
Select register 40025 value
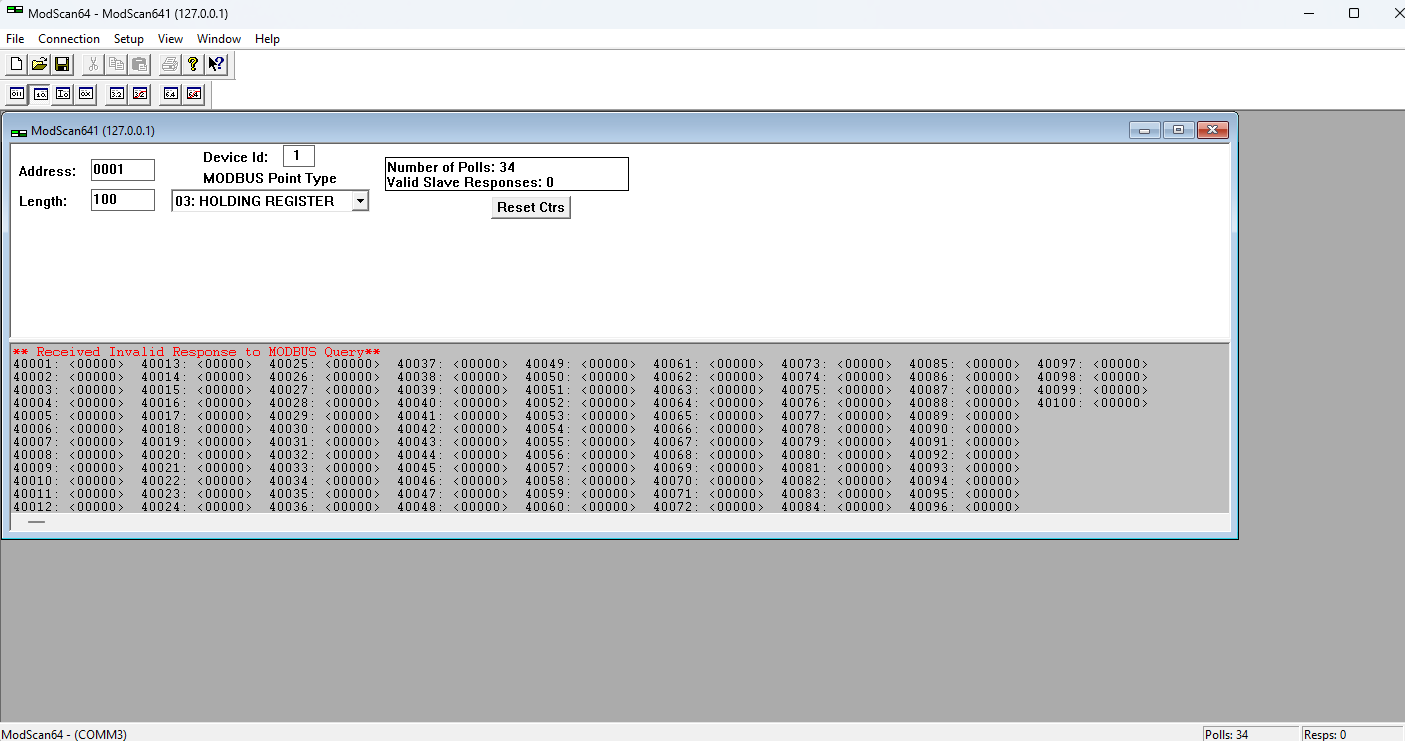coord(353,364)
